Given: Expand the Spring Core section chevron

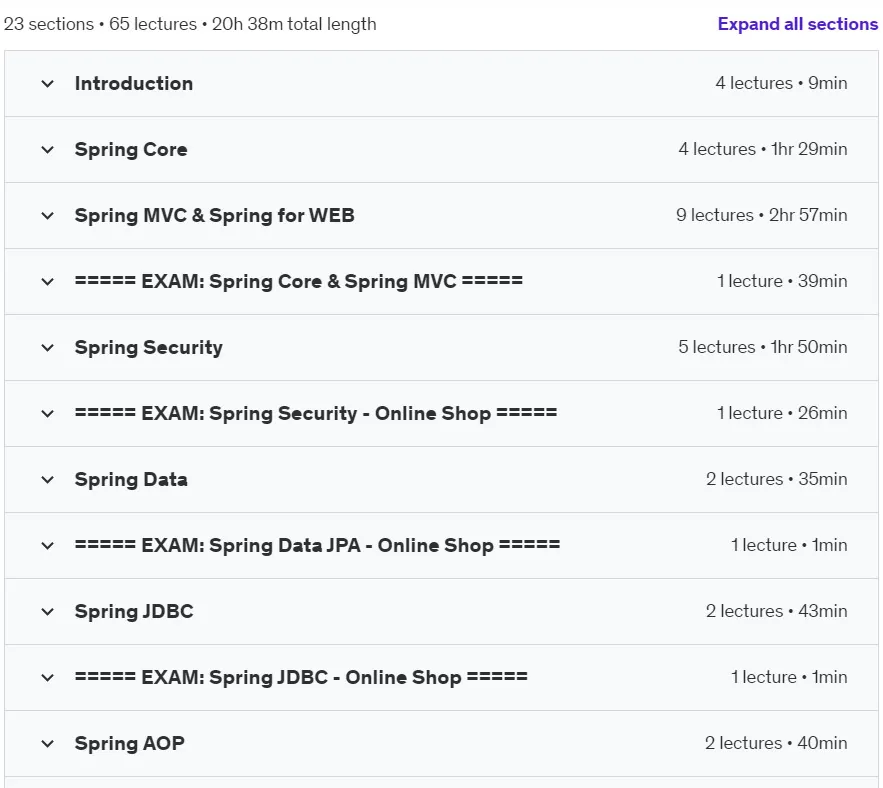Looking at the screenshot, I should point(48,150).
